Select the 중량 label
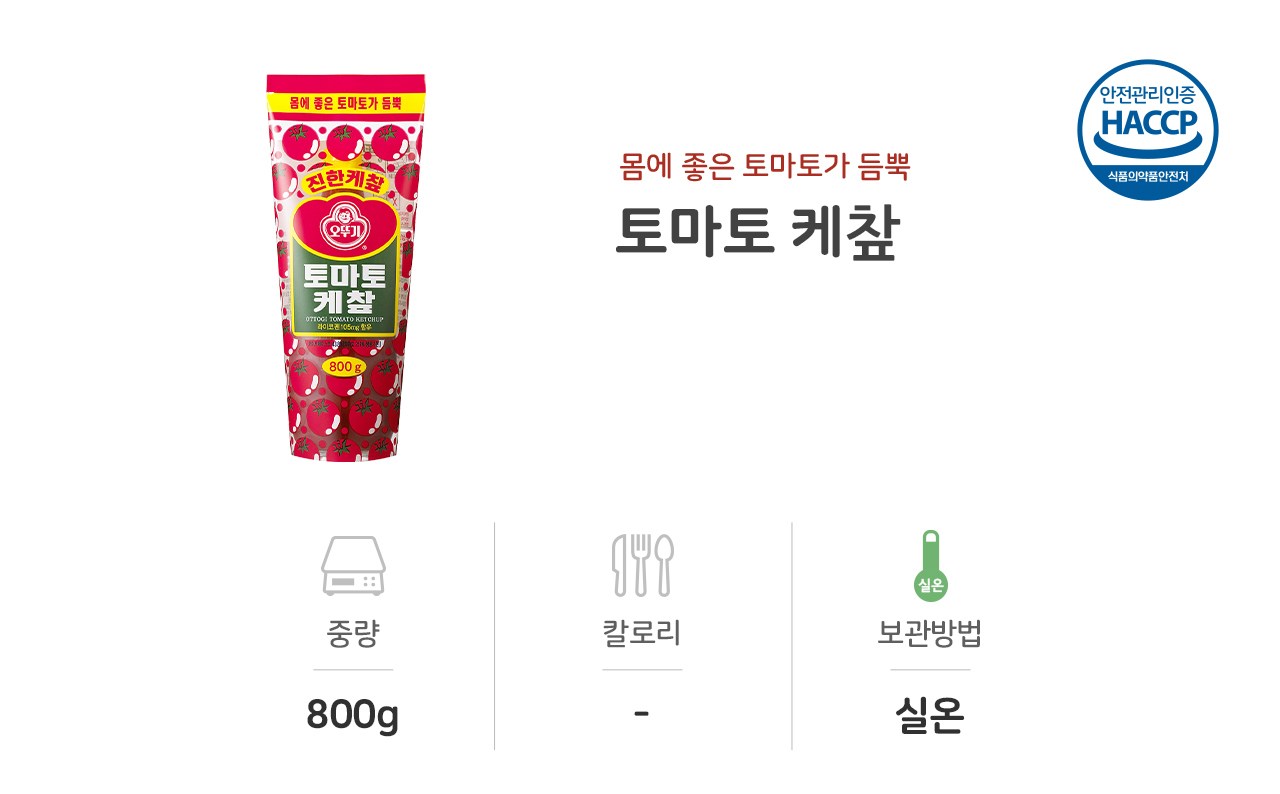1280x794 pixels. [x=353, y=634]
